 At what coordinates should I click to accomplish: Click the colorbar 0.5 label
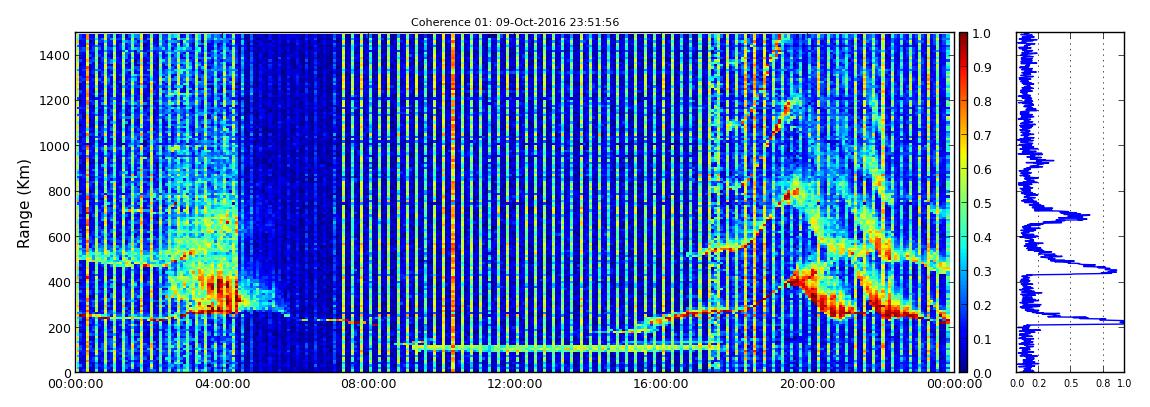point(982,203)
